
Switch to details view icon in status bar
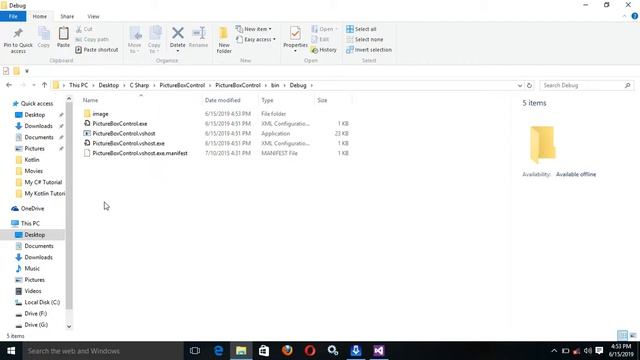pos(622,336)
